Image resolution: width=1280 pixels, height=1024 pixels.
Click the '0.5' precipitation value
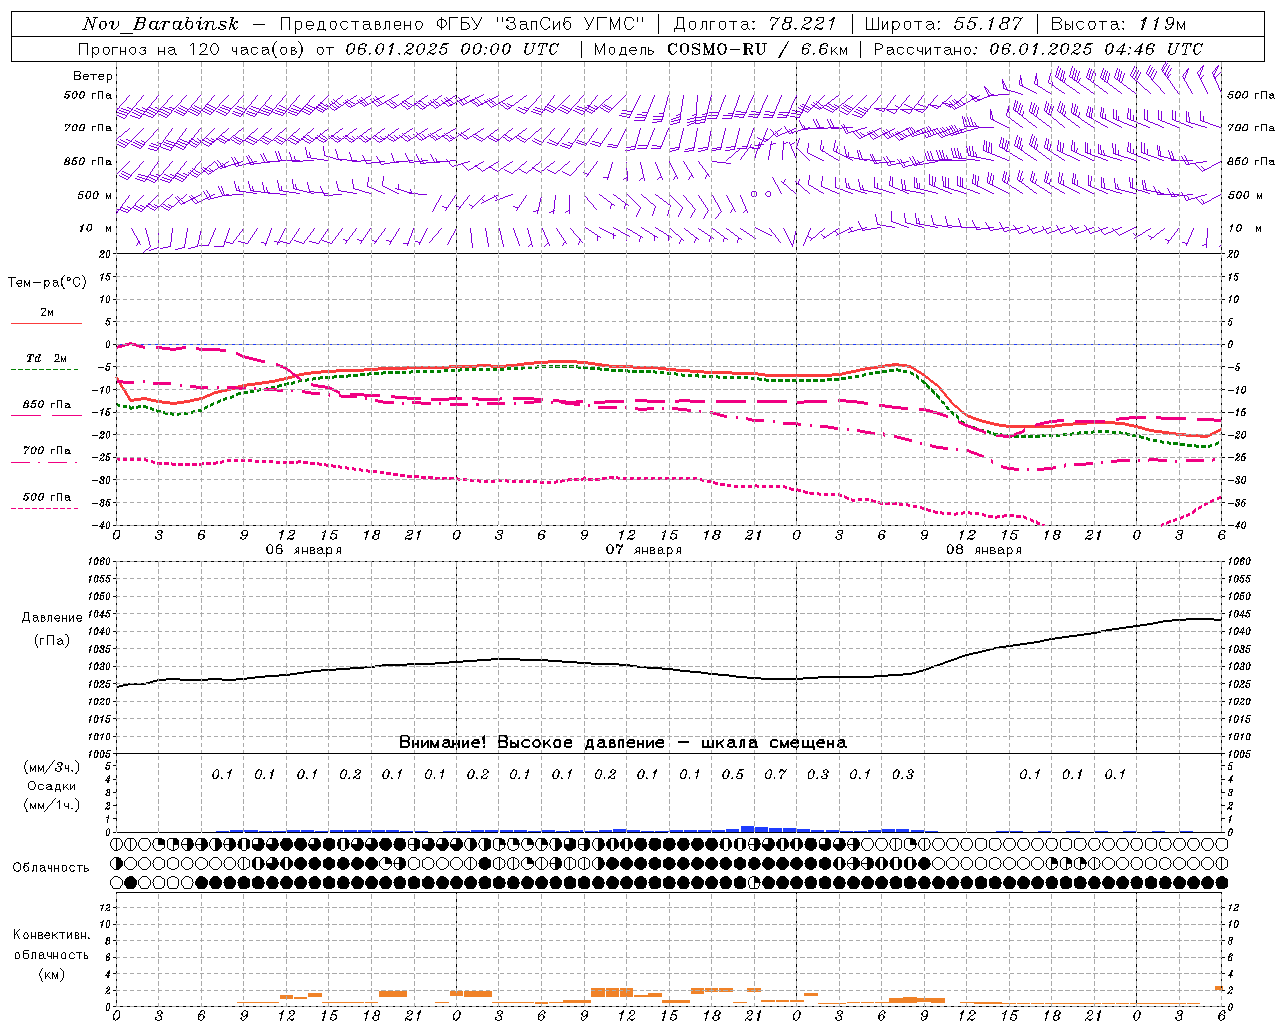tap(733, 774)
